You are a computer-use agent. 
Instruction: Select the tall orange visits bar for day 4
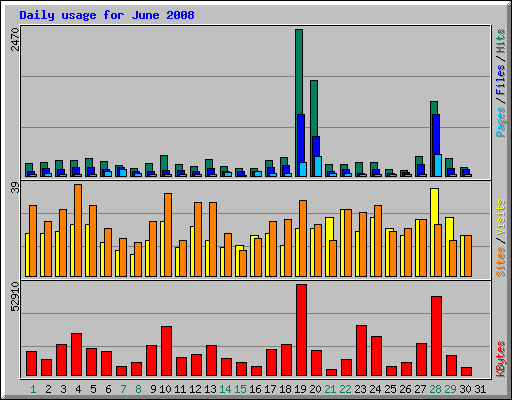click(x=78, y=230)
